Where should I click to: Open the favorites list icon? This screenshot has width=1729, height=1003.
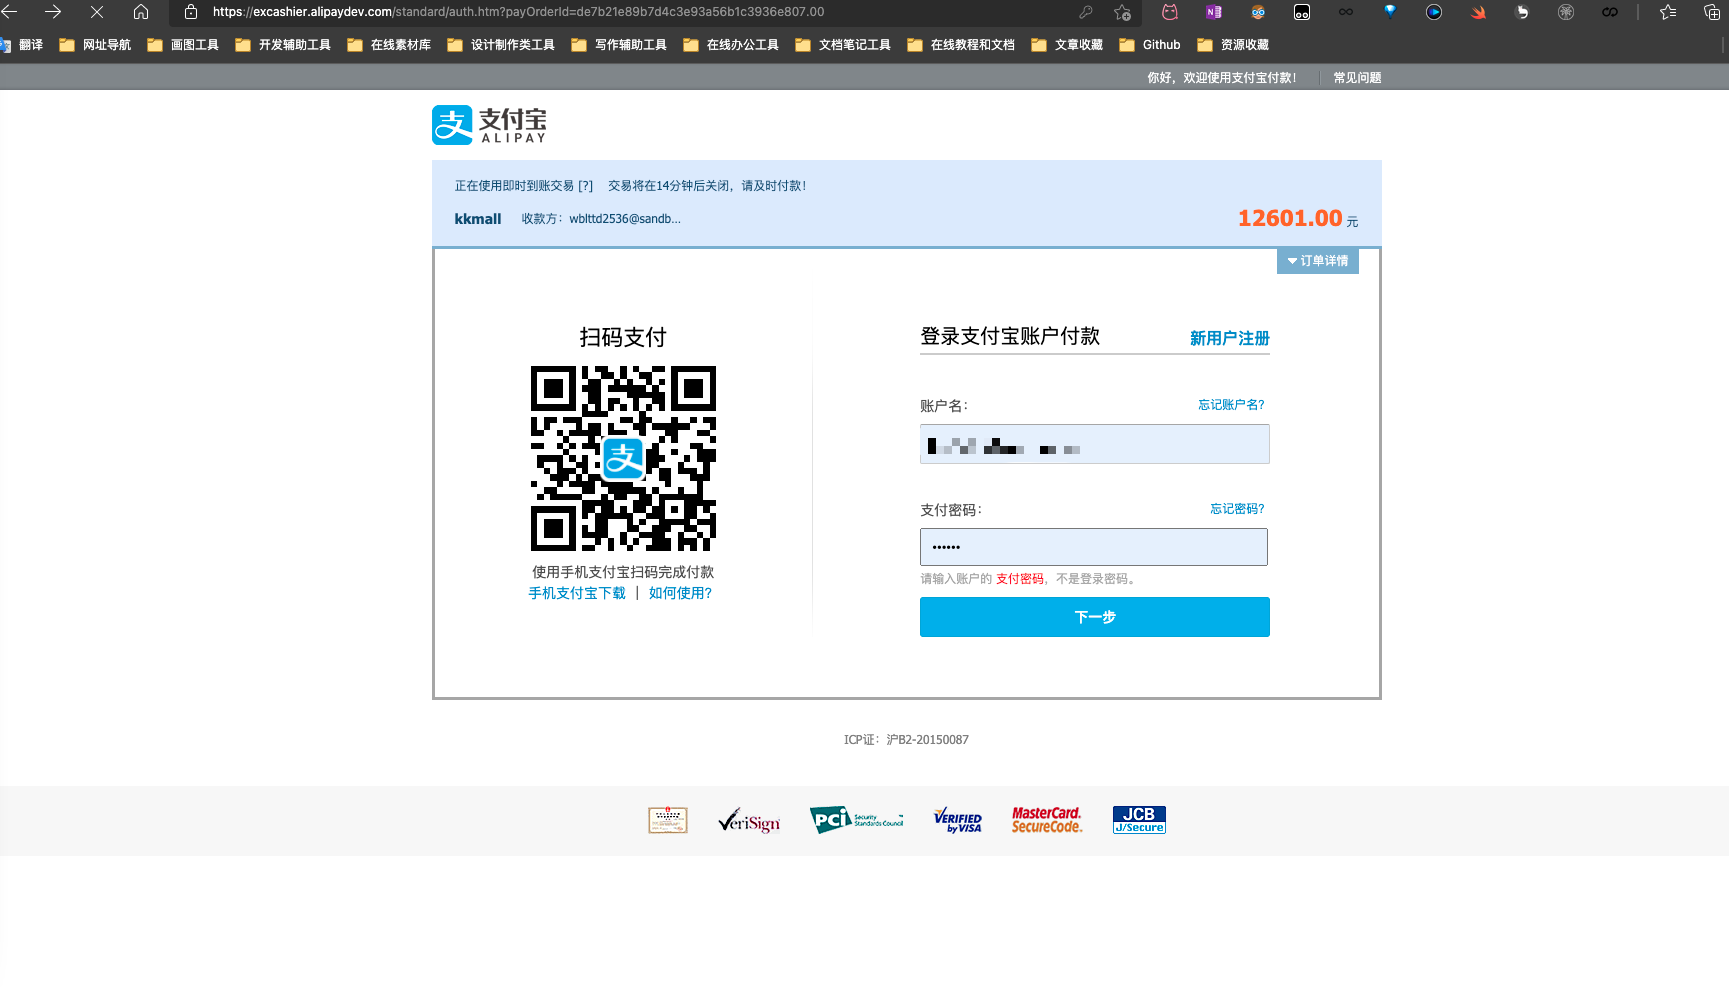(x=1668, y=12)
